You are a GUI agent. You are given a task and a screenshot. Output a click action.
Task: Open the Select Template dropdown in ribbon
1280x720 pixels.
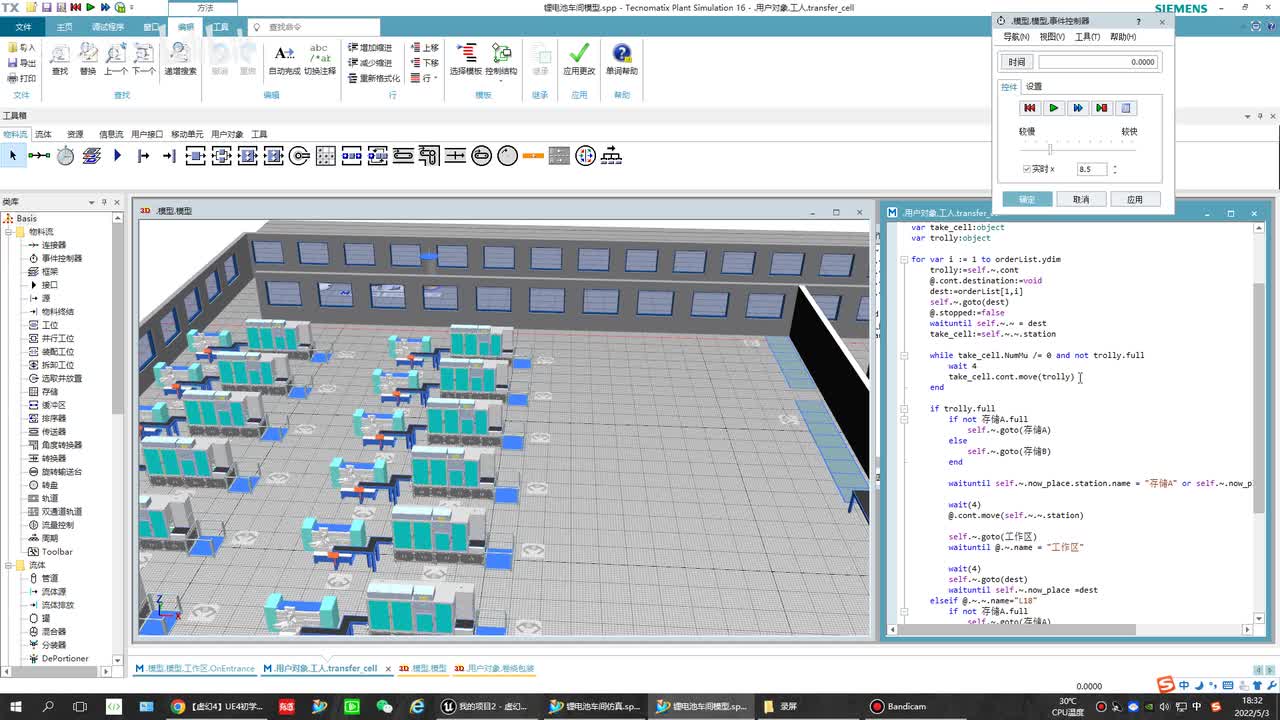point(466,59)
